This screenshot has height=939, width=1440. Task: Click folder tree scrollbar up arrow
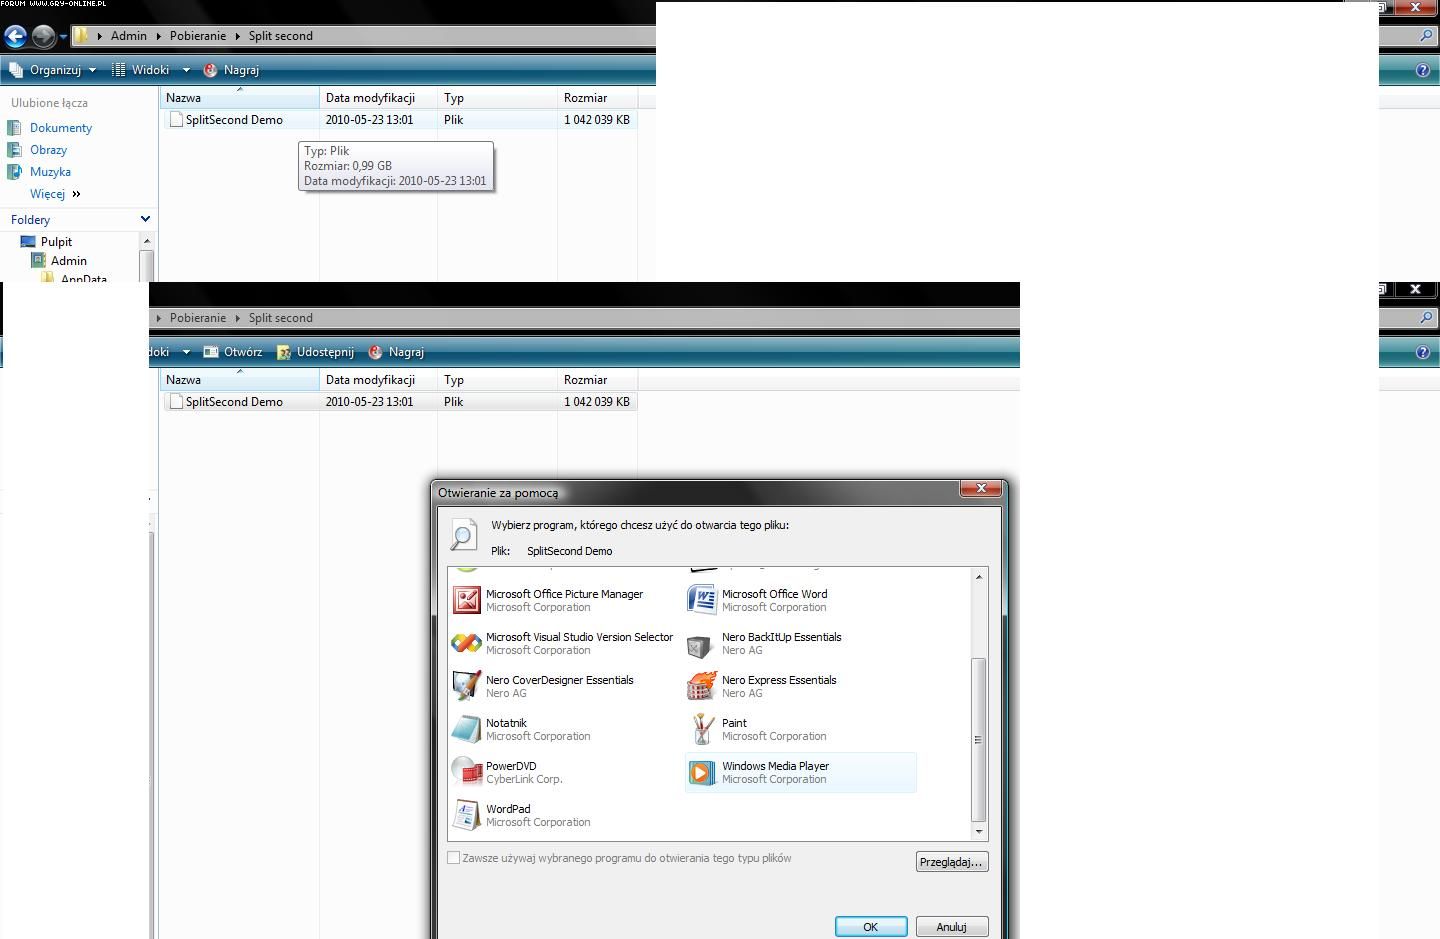tap(147, 241)
